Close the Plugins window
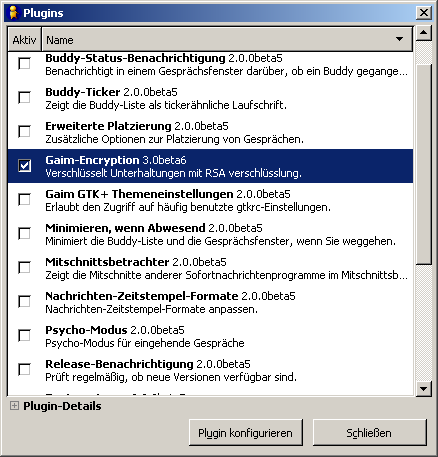Screen dimensions: 438x457 [x=424, y=13]
